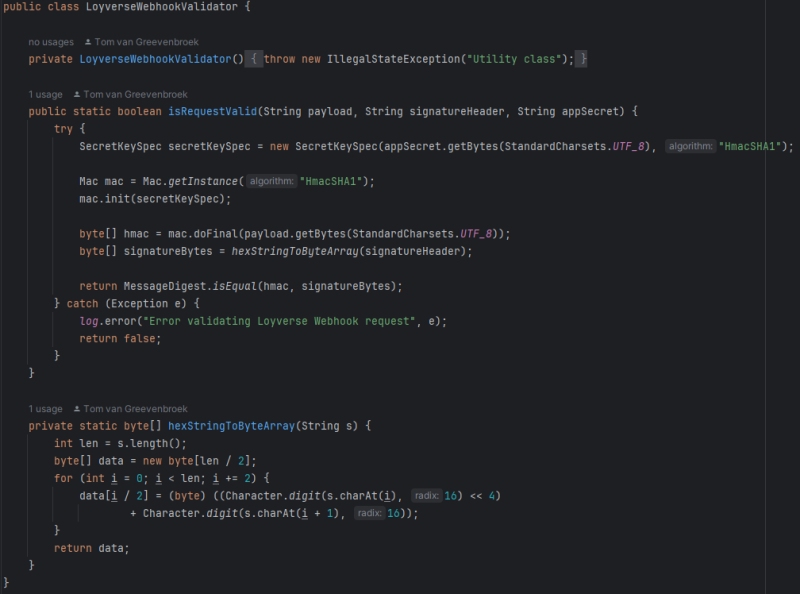Click the 'algorithm:' inlay hint in Mac.getInstance

(x=272, y=181)
